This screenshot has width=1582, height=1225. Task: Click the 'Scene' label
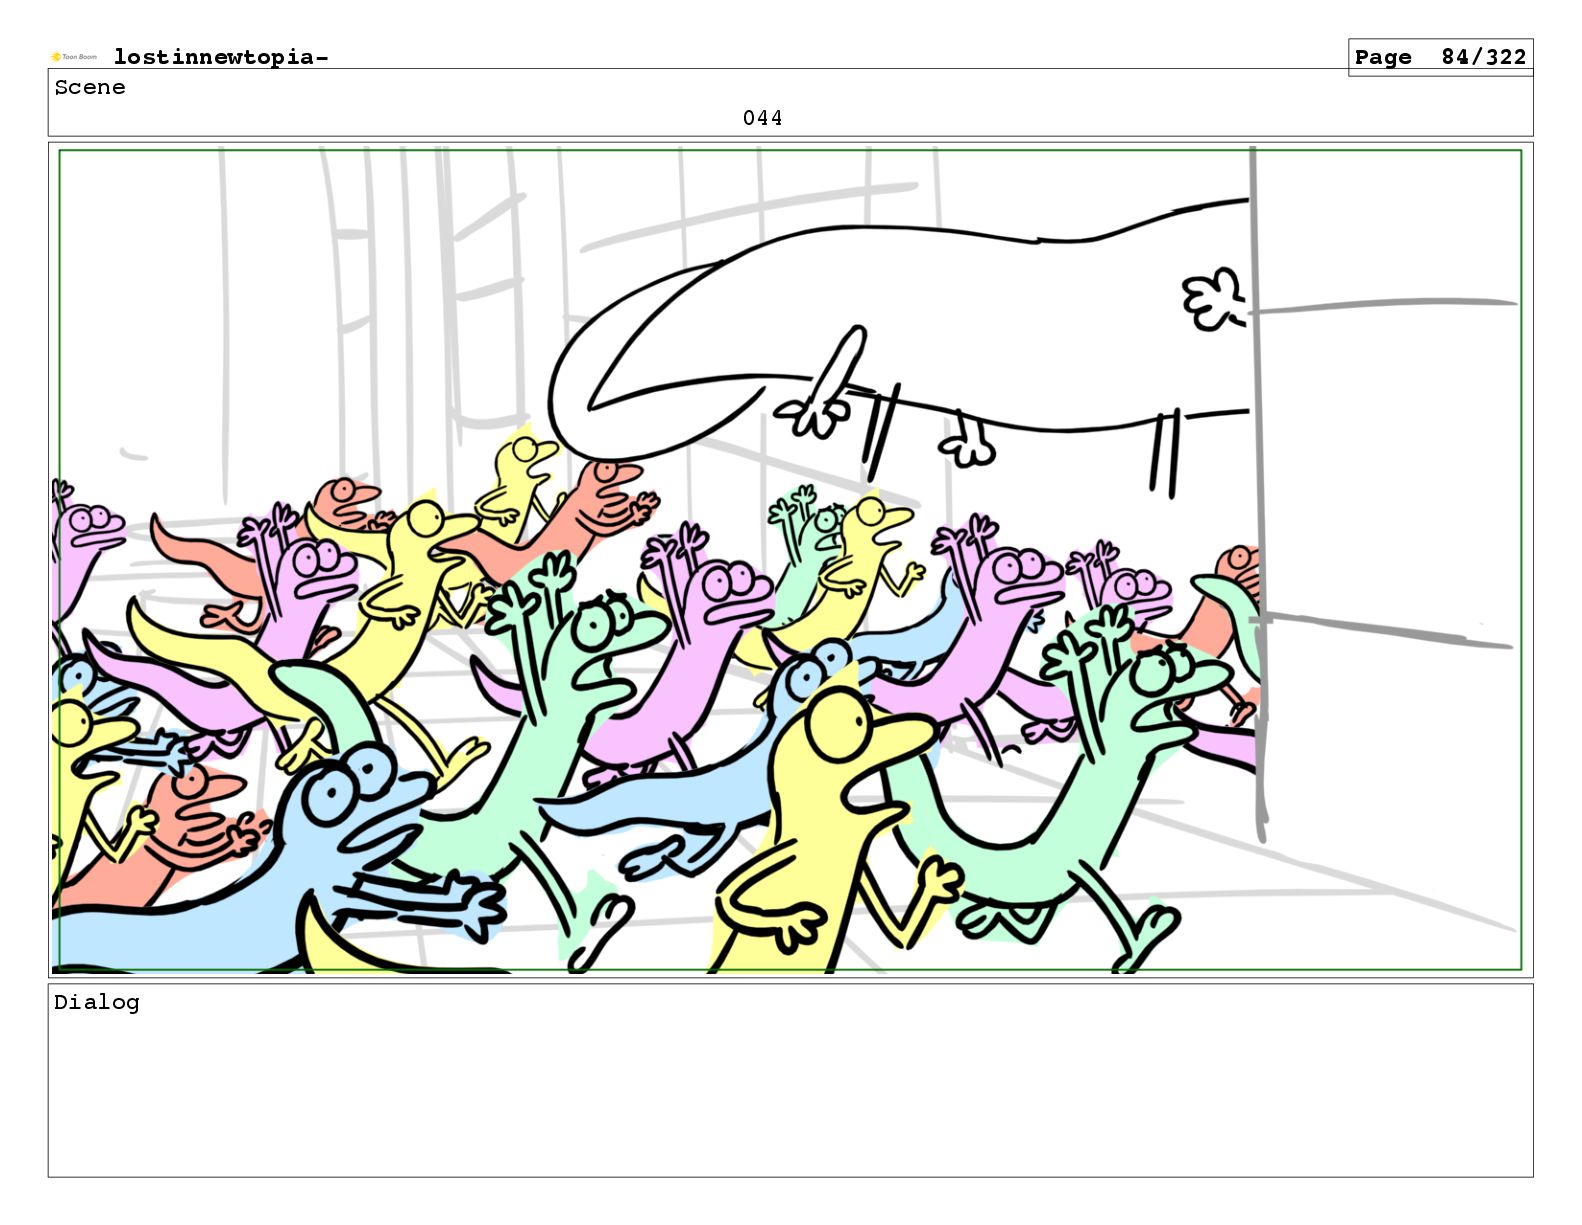tap(90, 87)
